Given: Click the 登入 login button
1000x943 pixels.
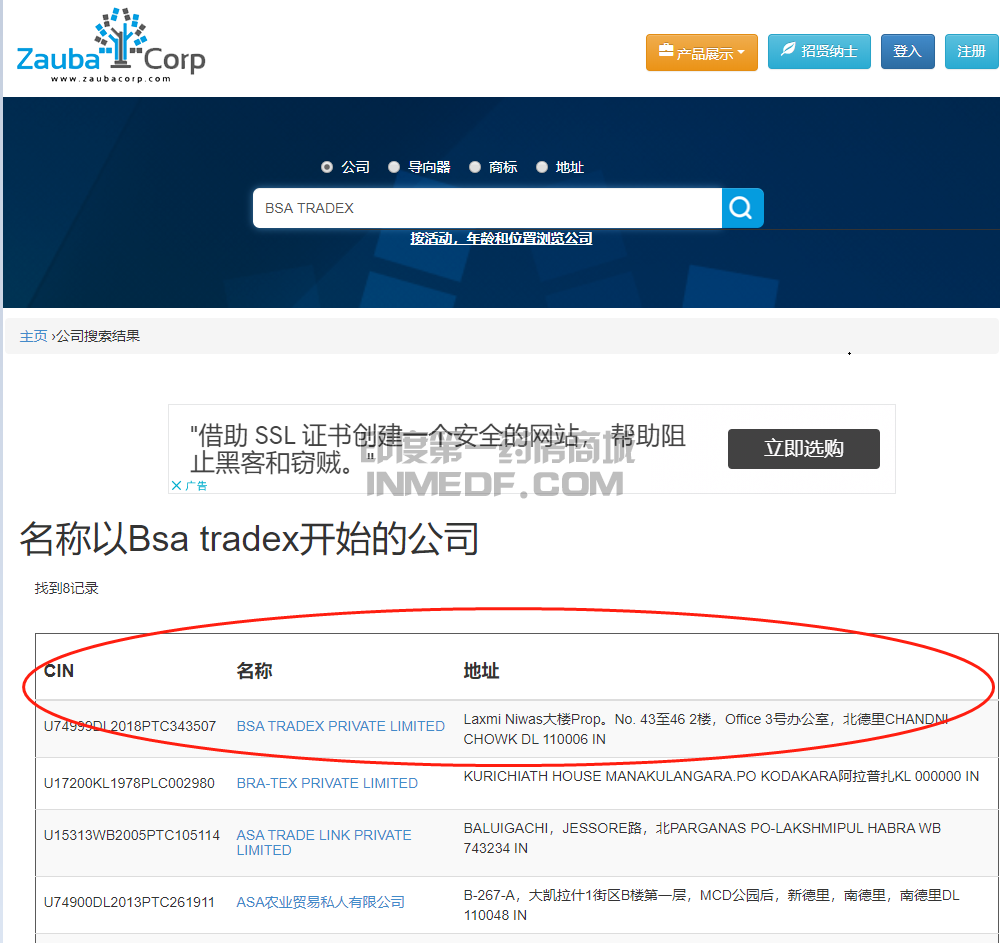Looking at the screenshot, I should pyautogui.click(x=907, y=51).
